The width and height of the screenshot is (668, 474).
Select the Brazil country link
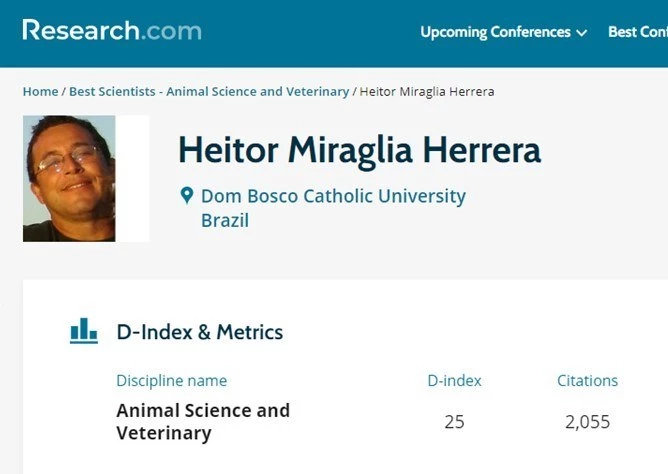pos(225,220)
